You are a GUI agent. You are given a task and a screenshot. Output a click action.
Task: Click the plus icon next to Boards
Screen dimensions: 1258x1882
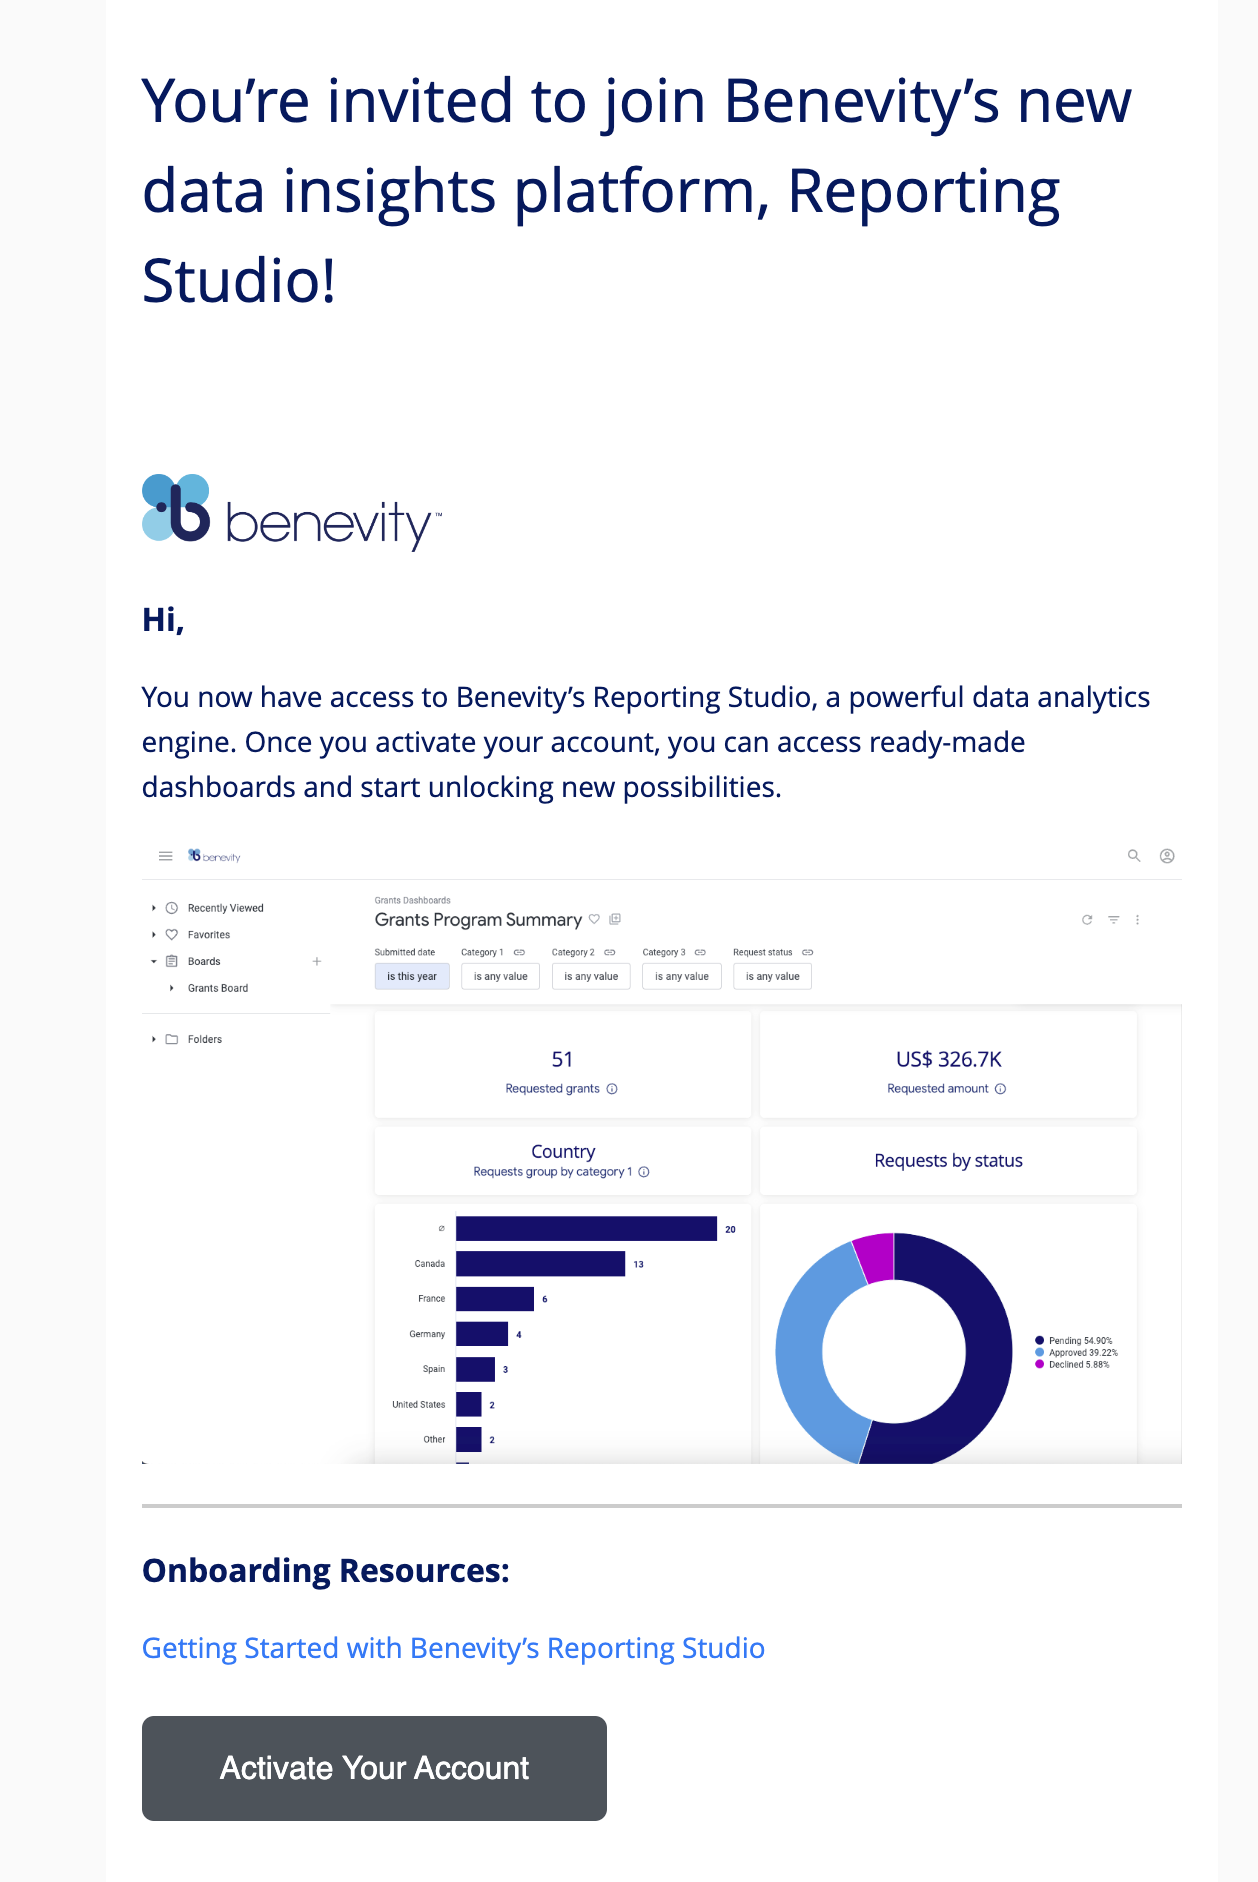coord(317,961)
